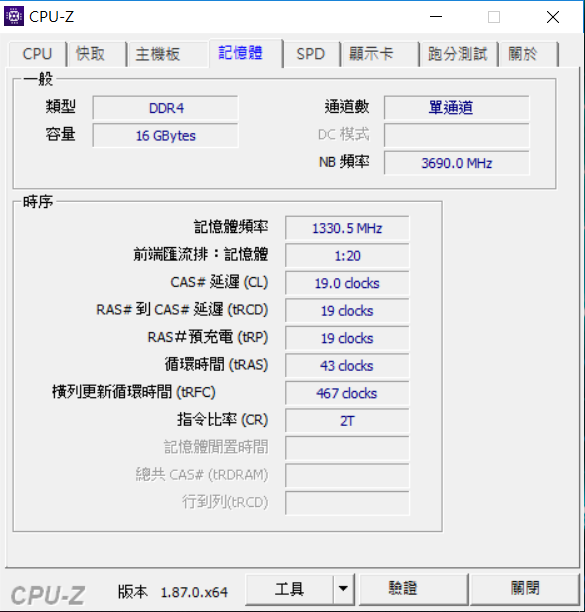
Task: Switch to the CPU tab
Action: coord(37,54)
